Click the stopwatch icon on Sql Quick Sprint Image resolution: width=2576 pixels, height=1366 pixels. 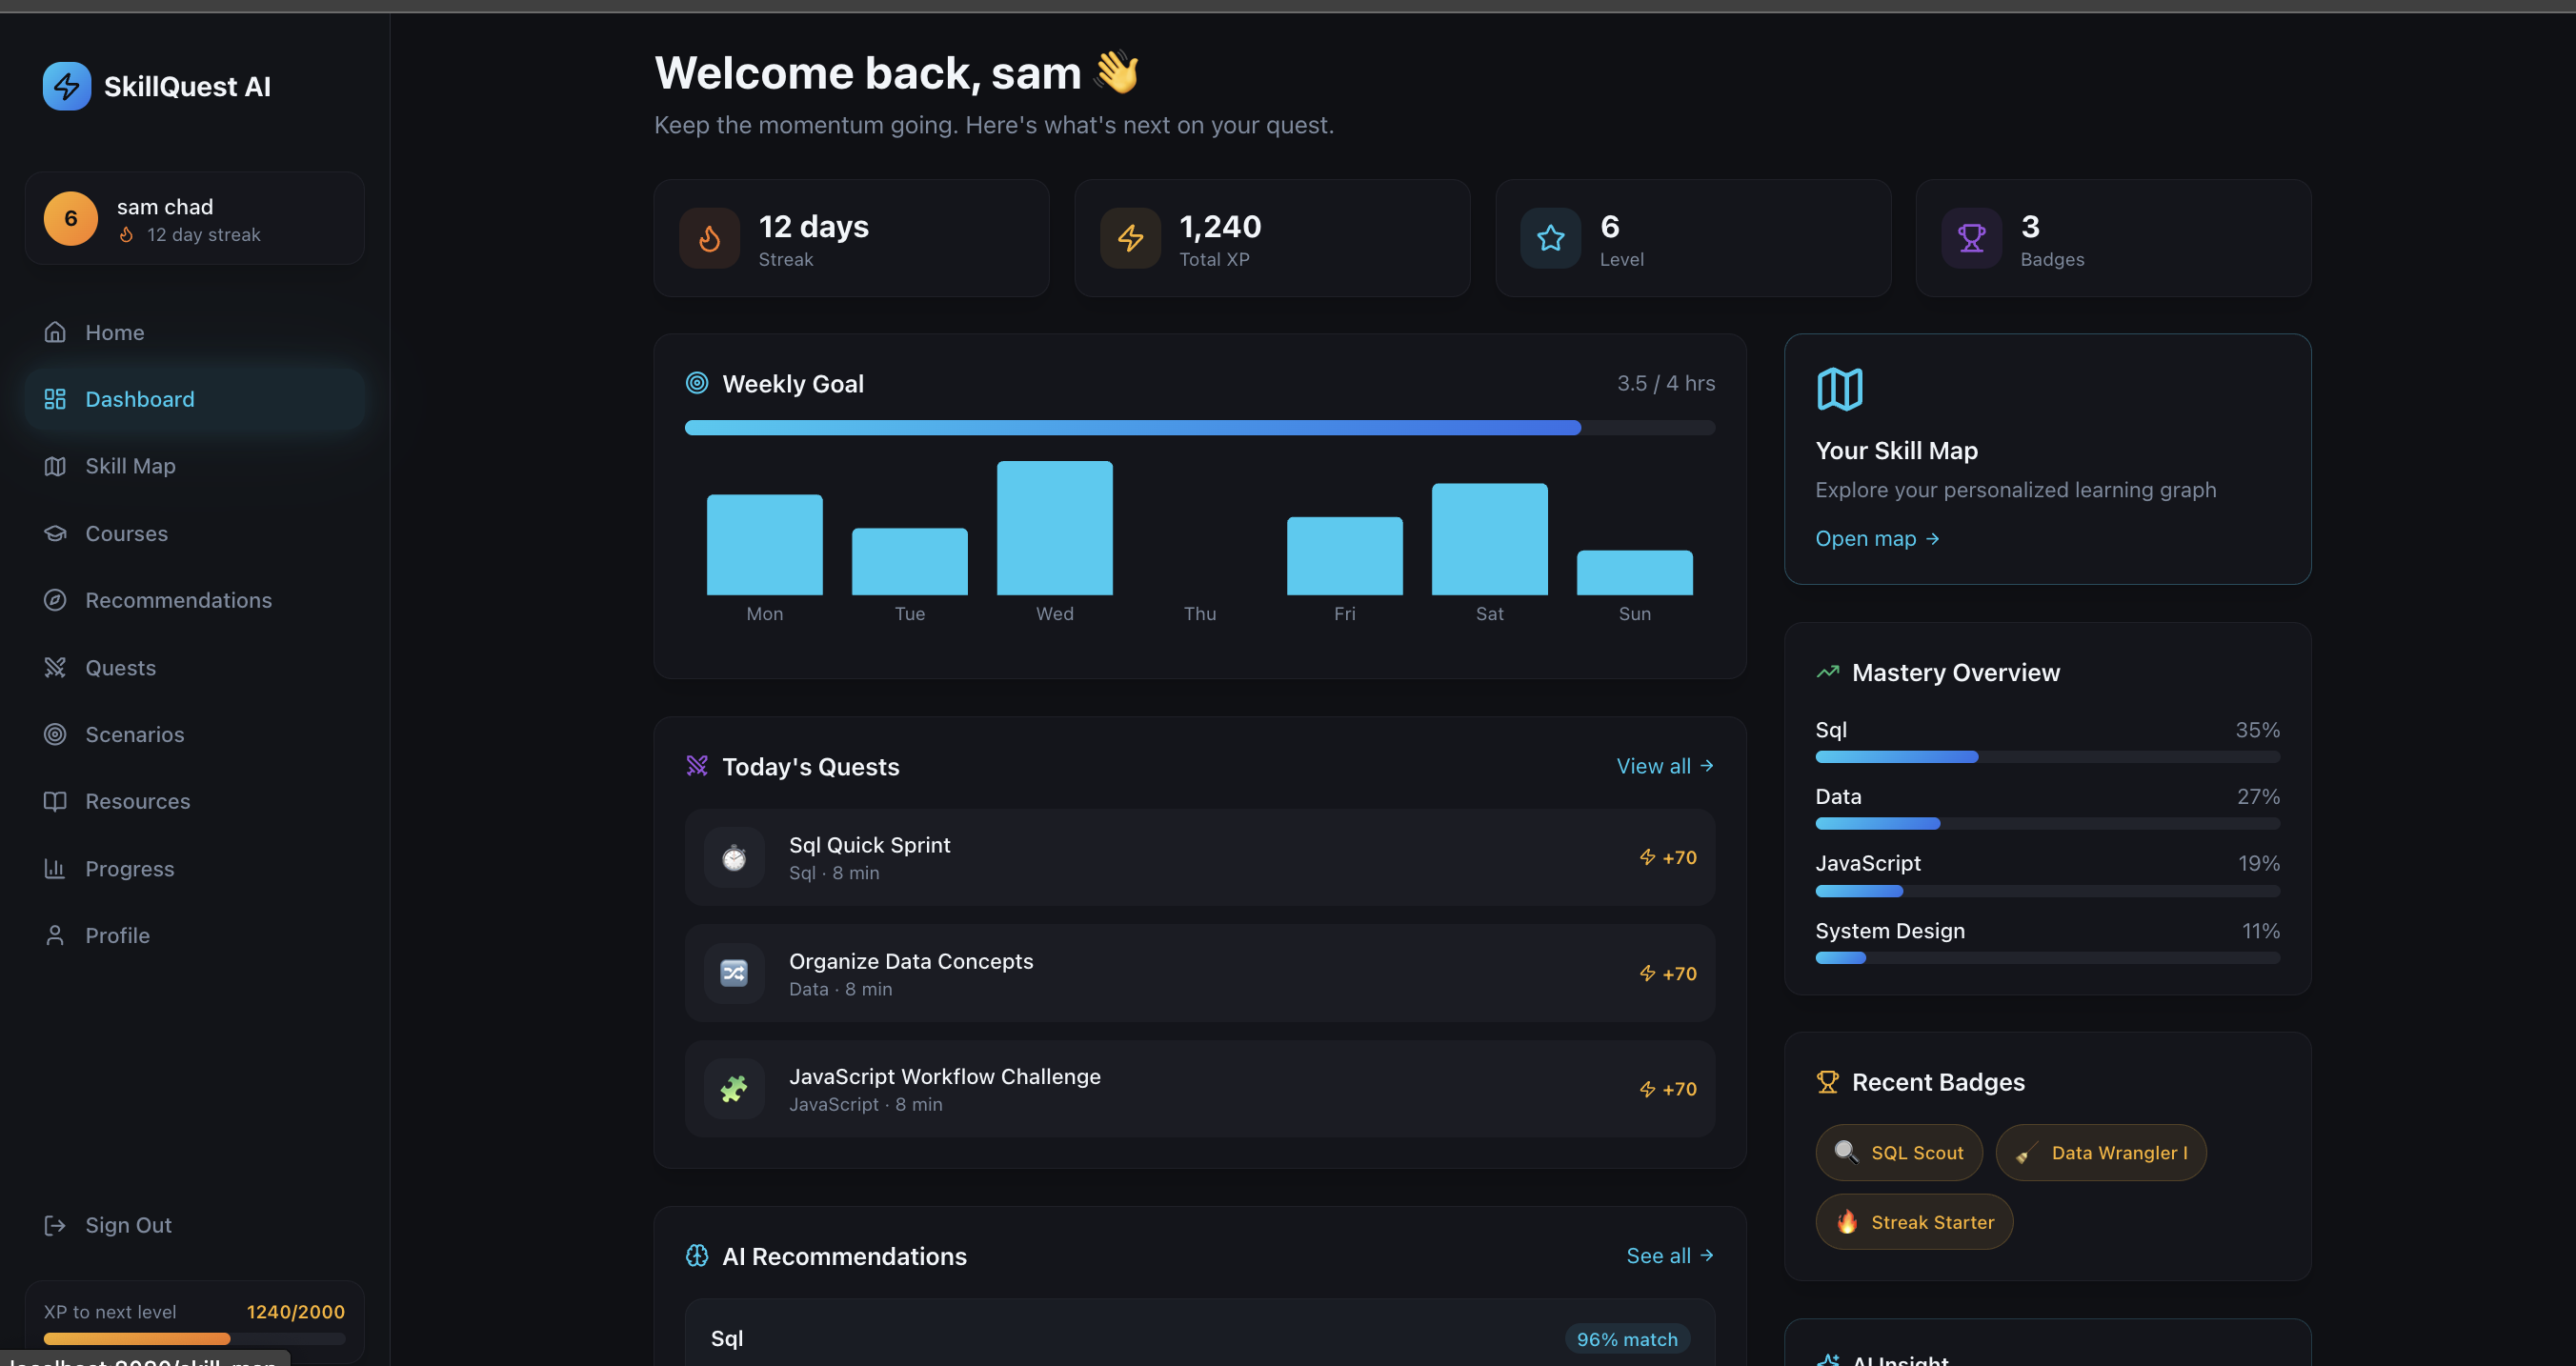tap(734, 858)
